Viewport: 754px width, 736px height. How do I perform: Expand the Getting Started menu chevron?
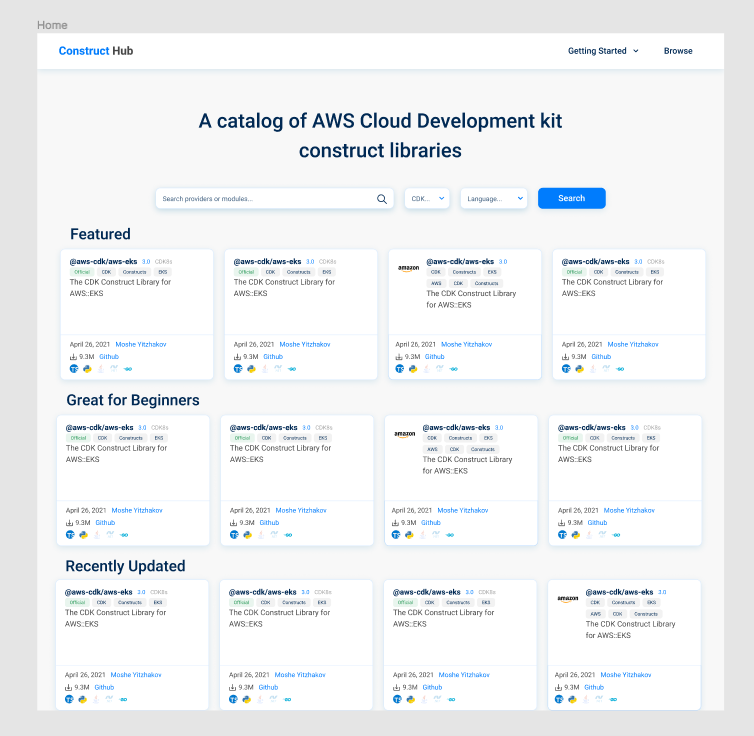coord(636,51)
